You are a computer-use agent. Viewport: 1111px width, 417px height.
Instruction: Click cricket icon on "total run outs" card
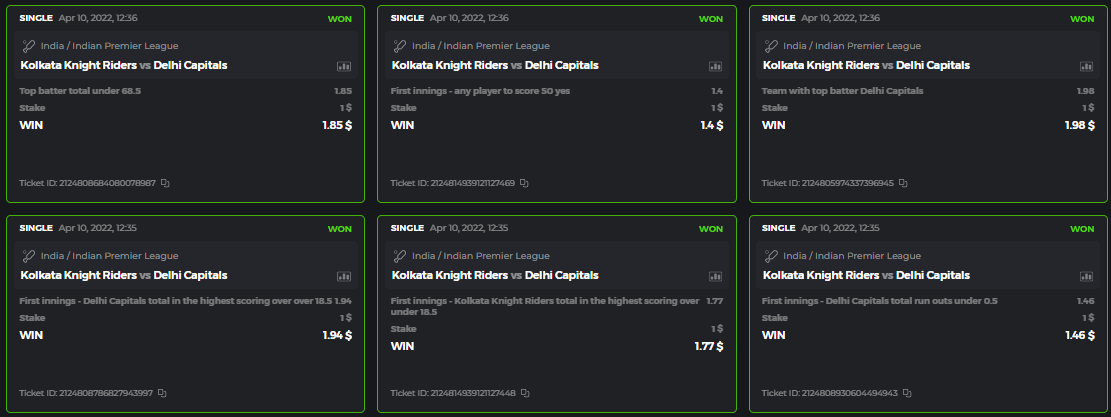pos(771,256)
